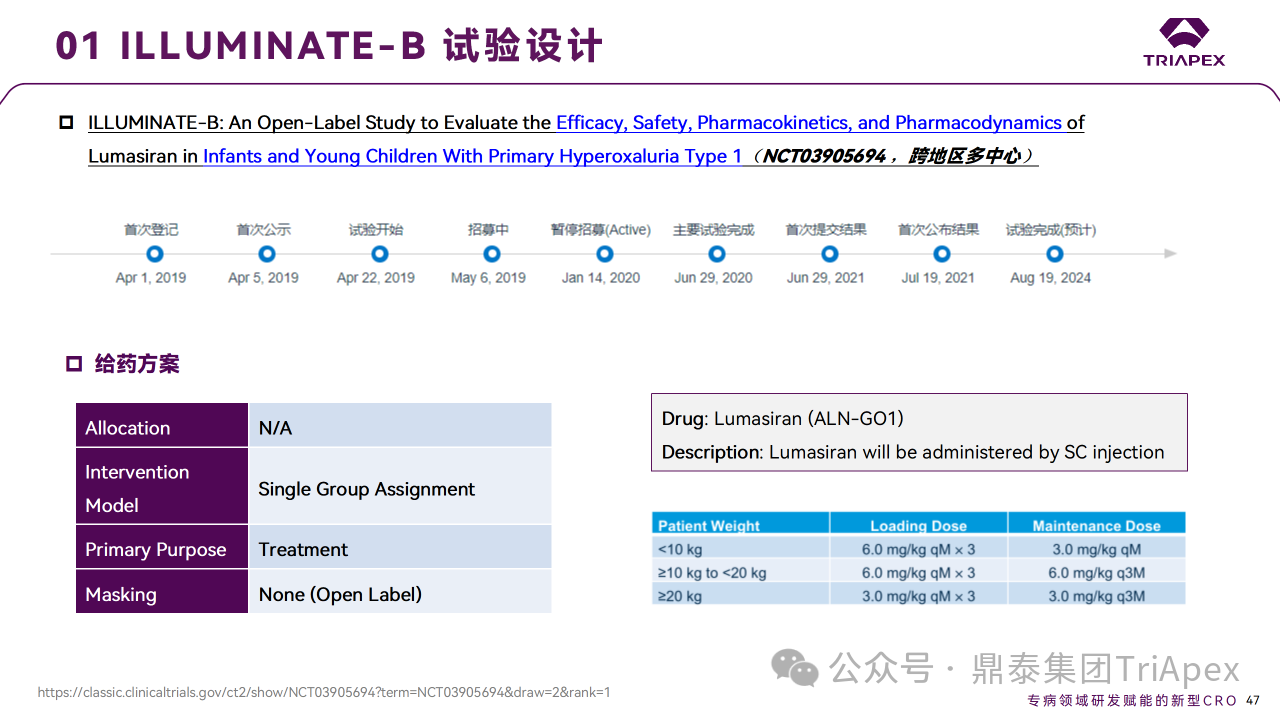Select the 暂停招募(Active) timeline marker
Image resolution: width=1280 pixels, height=720 pixels.
(x=604, y=254)
